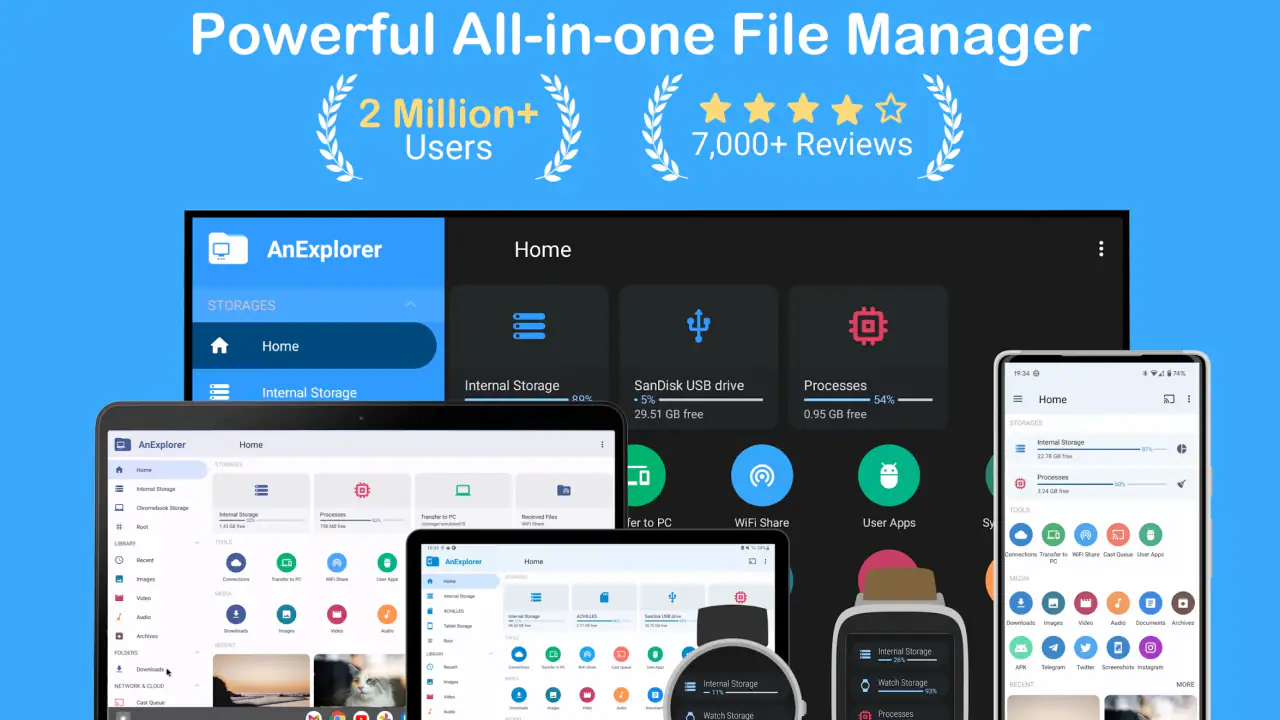The image size is (1280, 720).
Task: Open Internal Storage 11% on the round watch
Action: (730, 686)
